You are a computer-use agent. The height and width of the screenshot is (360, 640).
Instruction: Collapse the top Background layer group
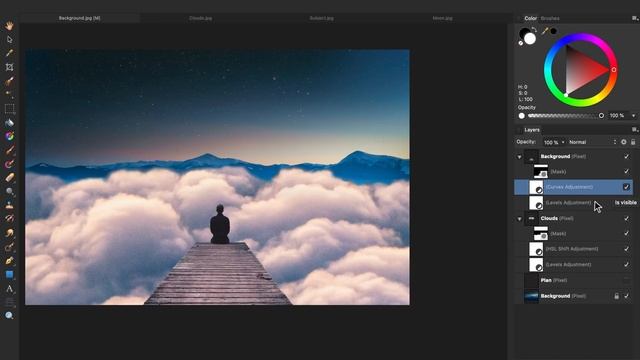tap(519, 157)
